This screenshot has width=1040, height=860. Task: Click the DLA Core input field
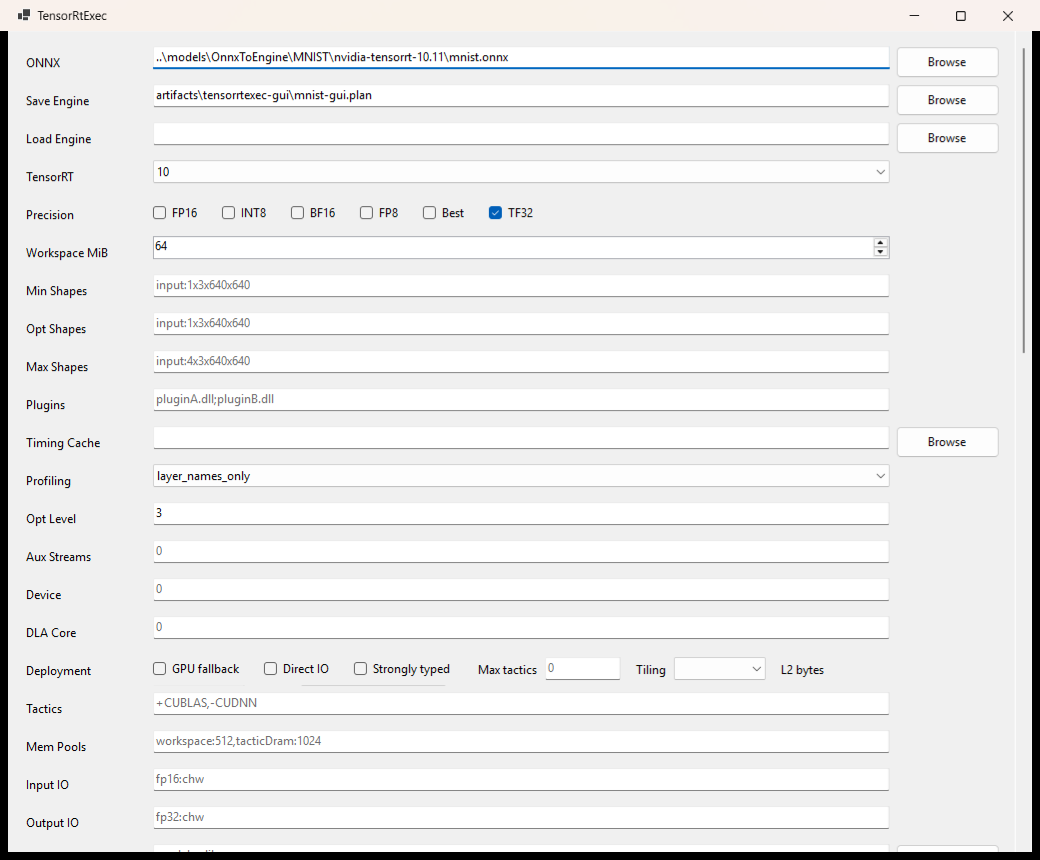[521, 628]
